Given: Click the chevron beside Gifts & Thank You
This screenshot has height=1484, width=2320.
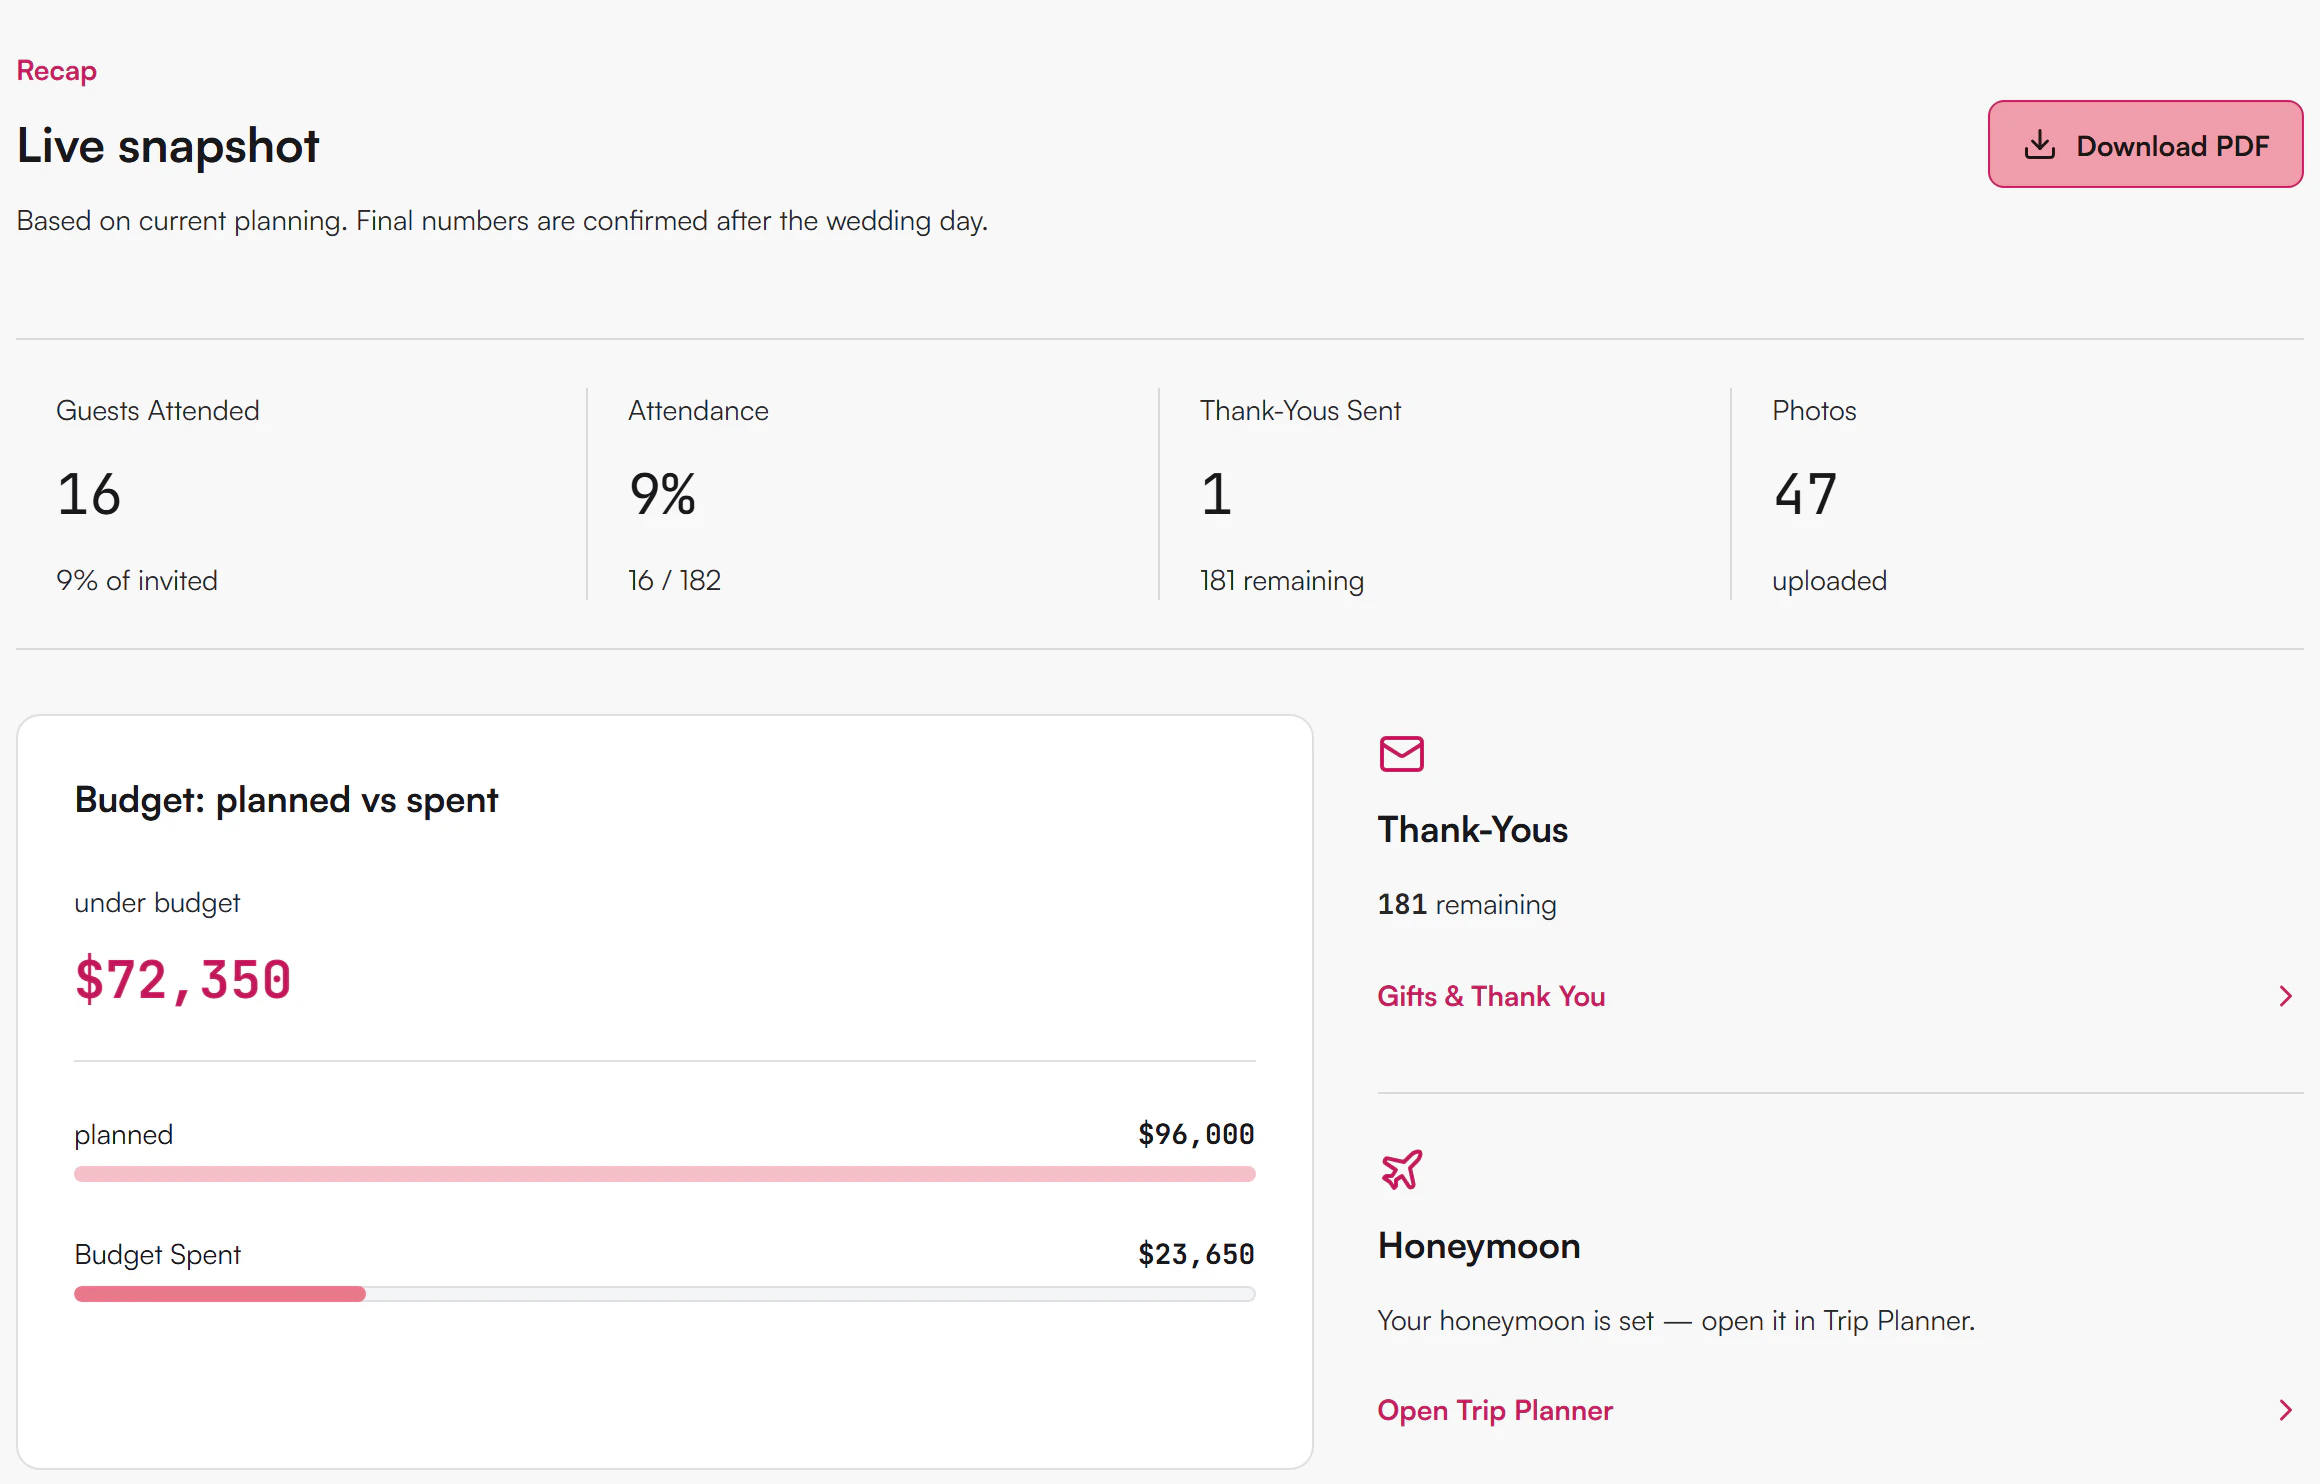Looking at the screenshot, I should click(2285, 996).
